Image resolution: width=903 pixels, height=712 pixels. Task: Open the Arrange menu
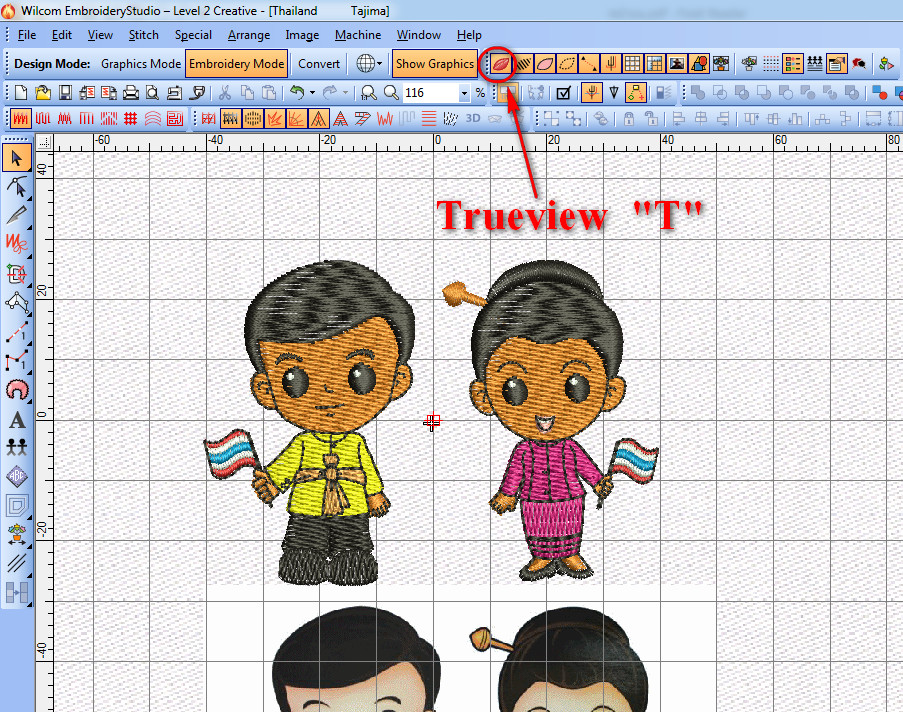(249, 35)
